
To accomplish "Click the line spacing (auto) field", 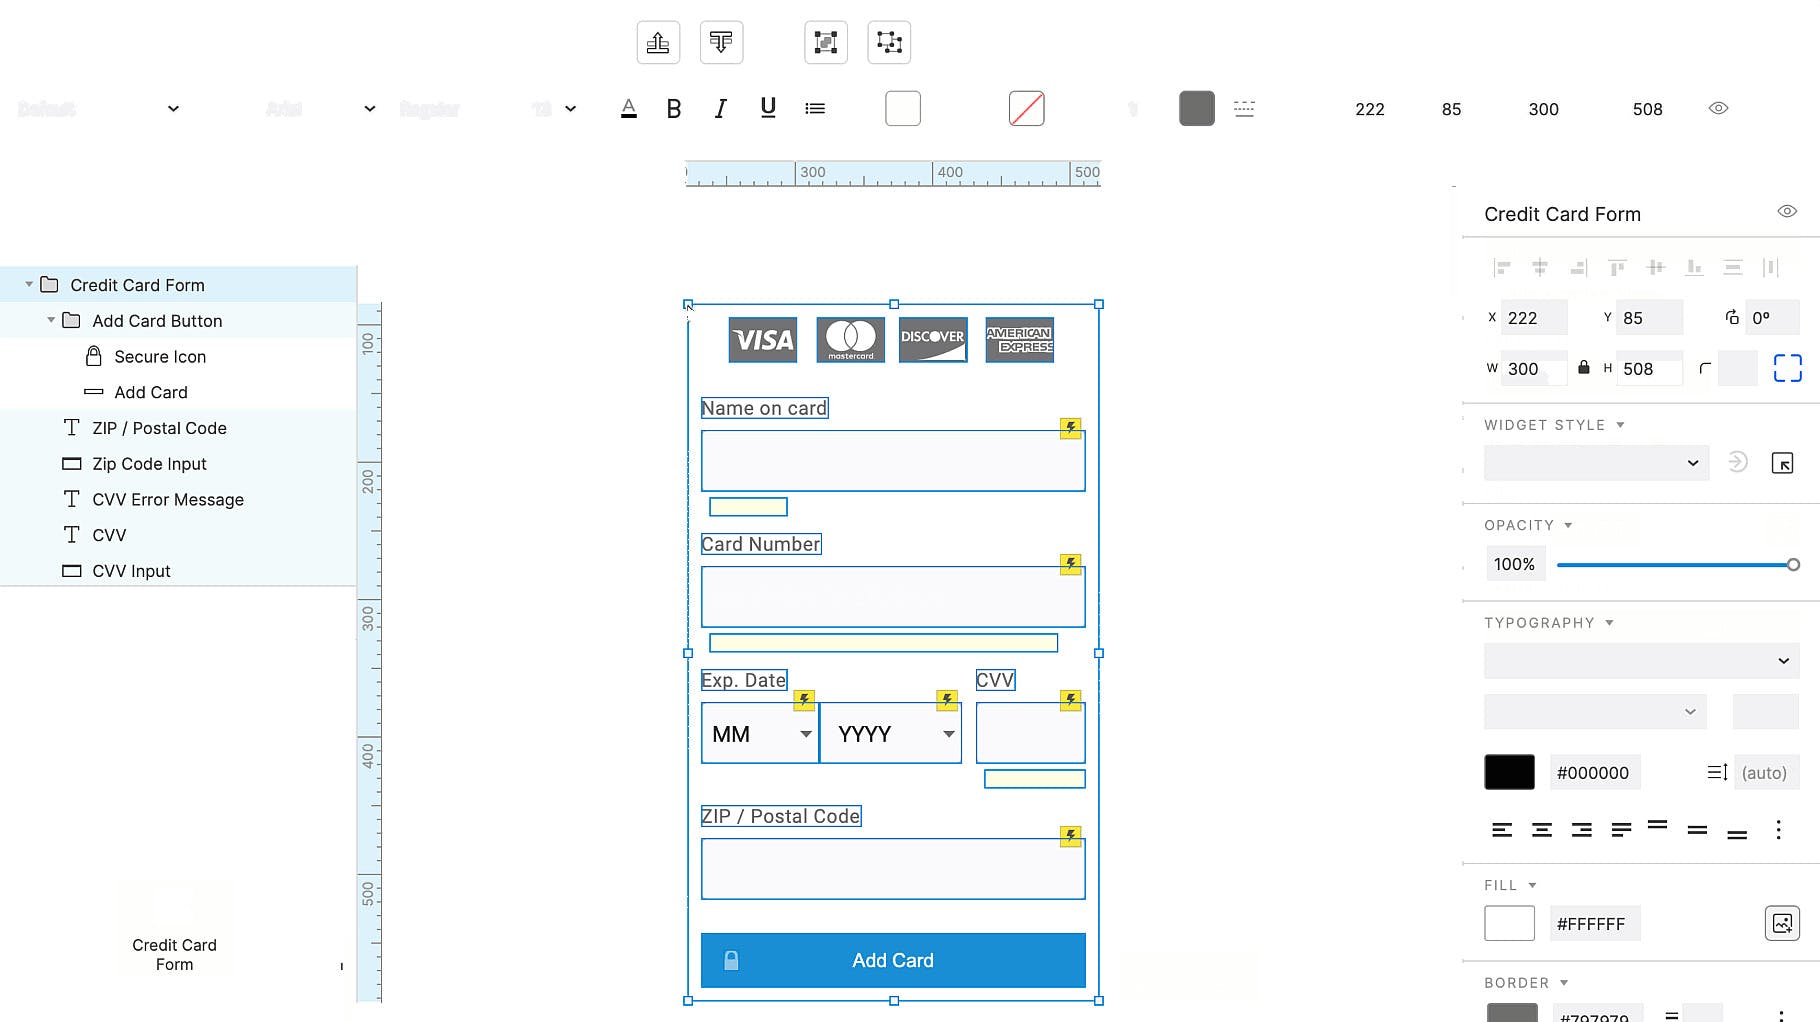I will click(x=1765, y=772).
